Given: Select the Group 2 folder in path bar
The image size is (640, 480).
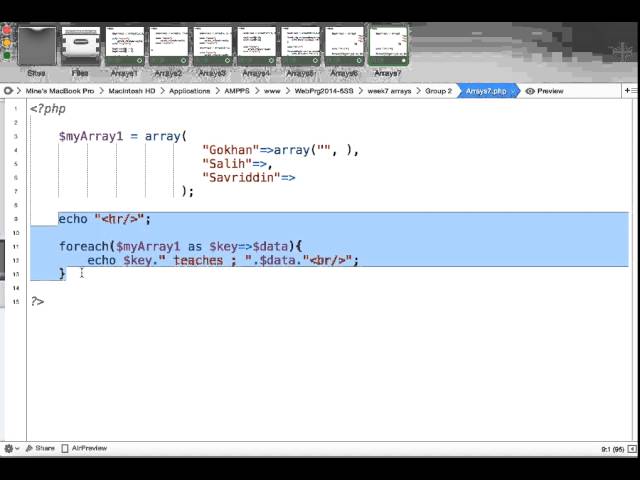Looking at the screenshot, I should [x=438, y=91].
